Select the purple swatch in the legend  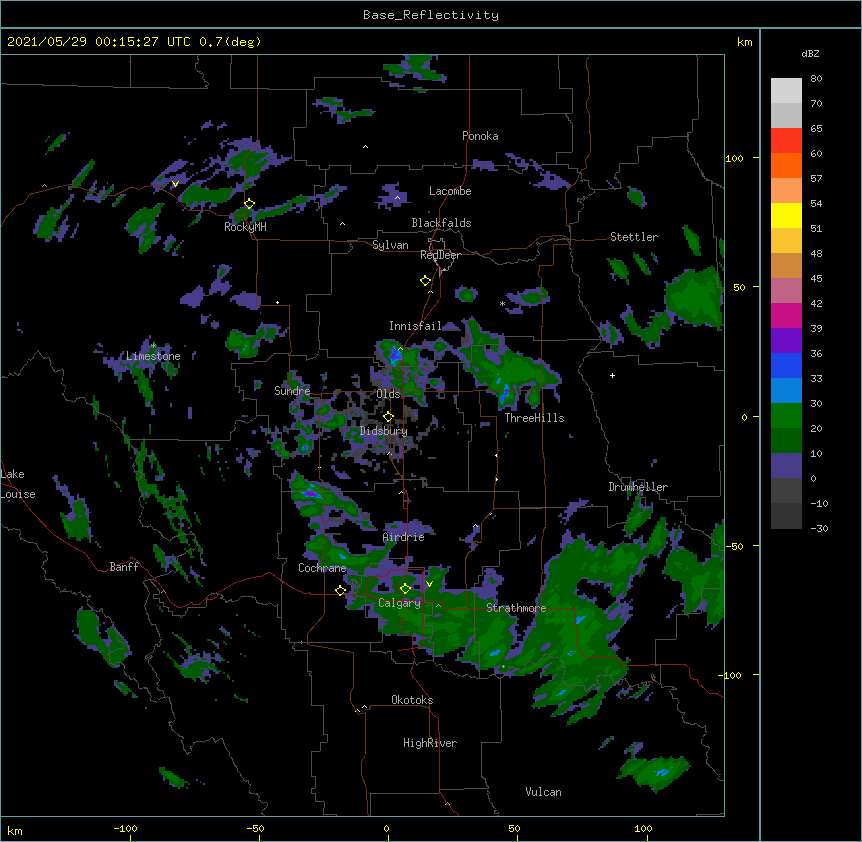(x=786, y=340)
